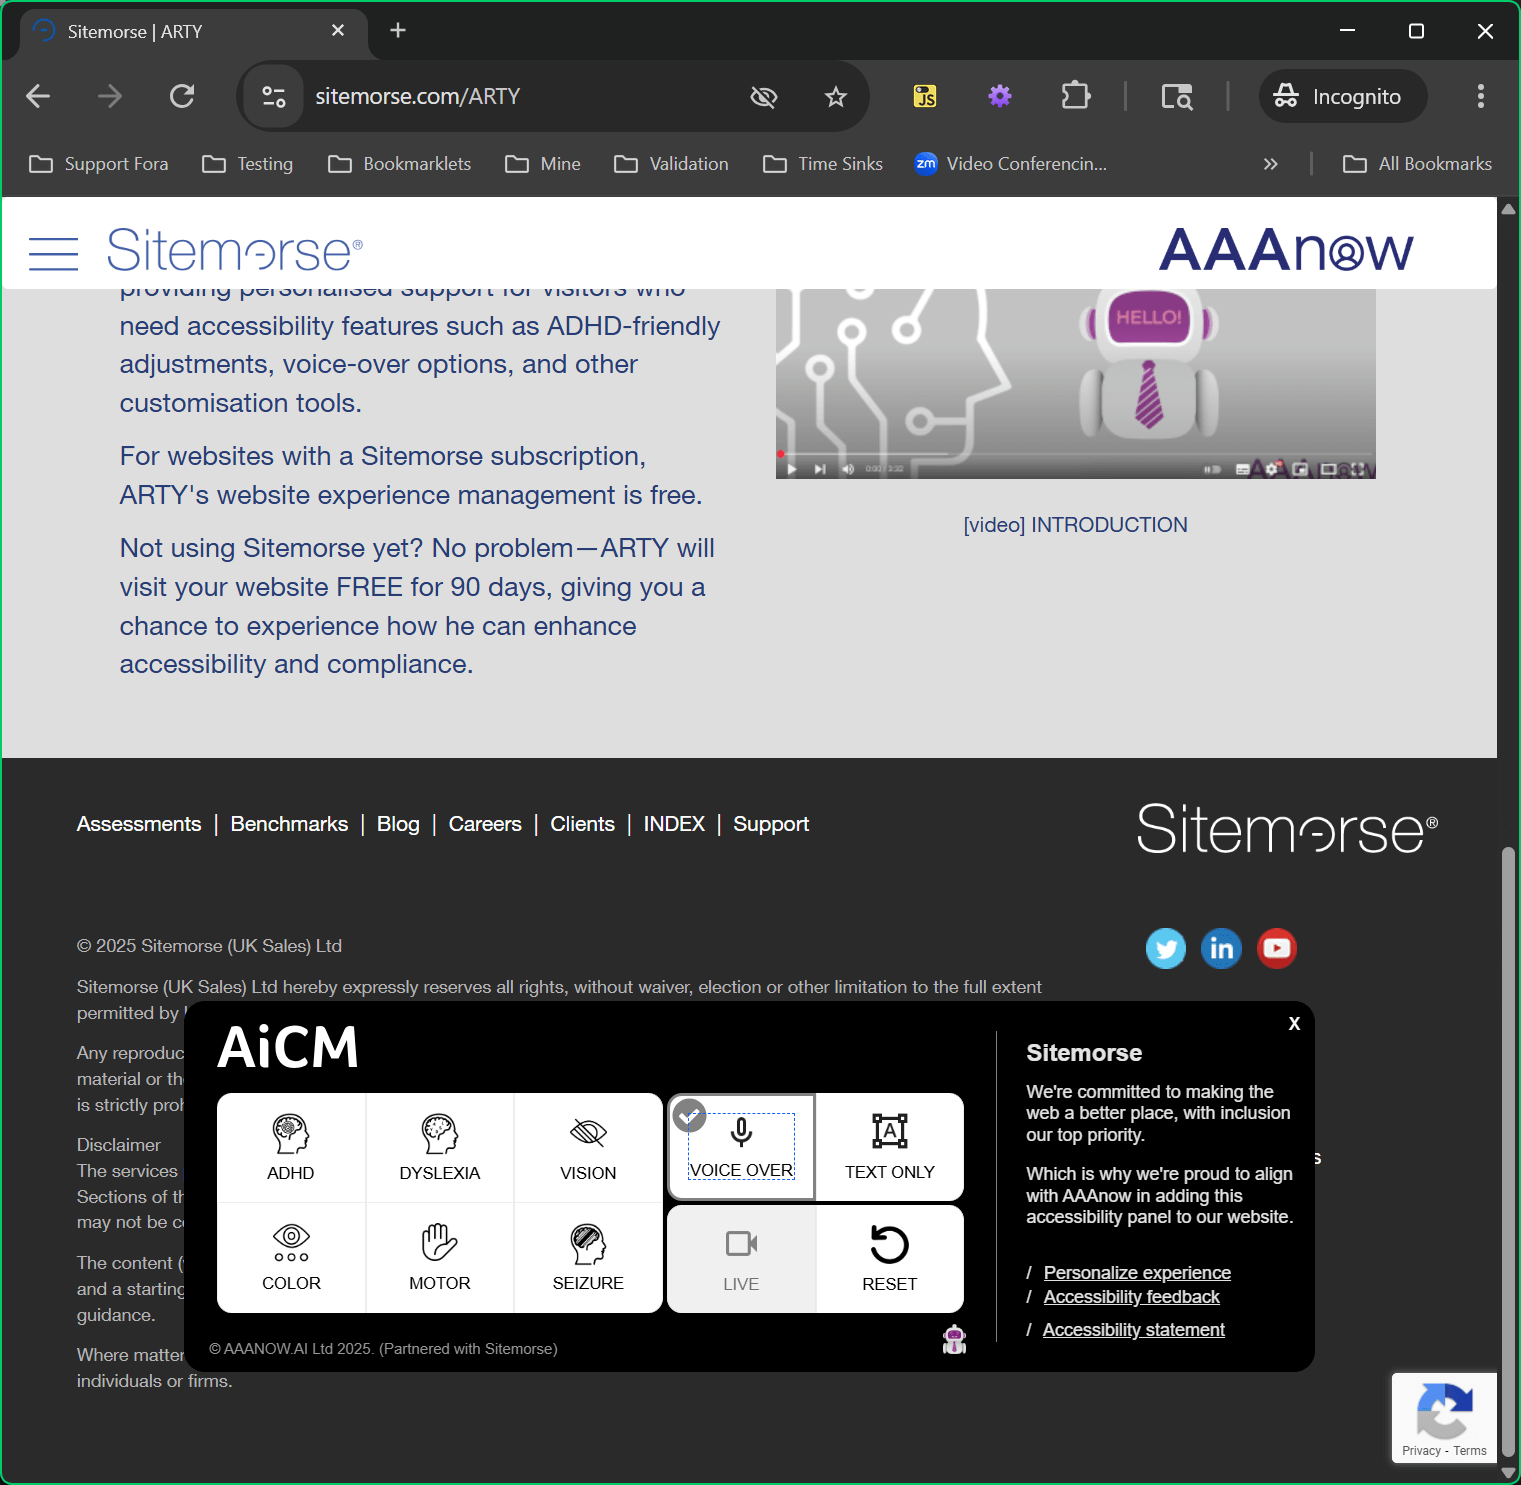This screenshot has width=1521, height=1485.
Task: Go to Assessments footer link
Action: click(139, 824)
